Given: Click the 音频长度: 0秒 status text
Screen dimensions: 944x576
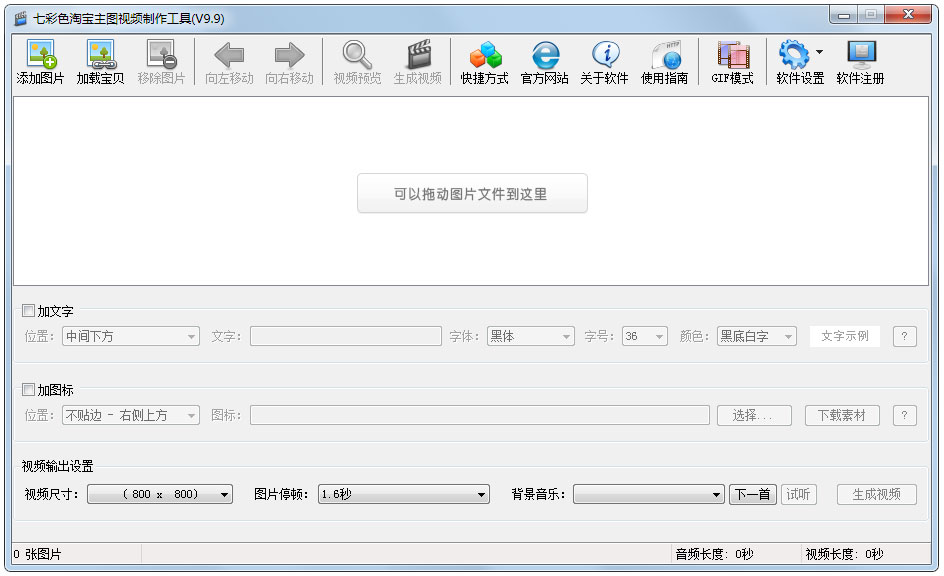Looking at the screenshot, I should pos(715,554).
